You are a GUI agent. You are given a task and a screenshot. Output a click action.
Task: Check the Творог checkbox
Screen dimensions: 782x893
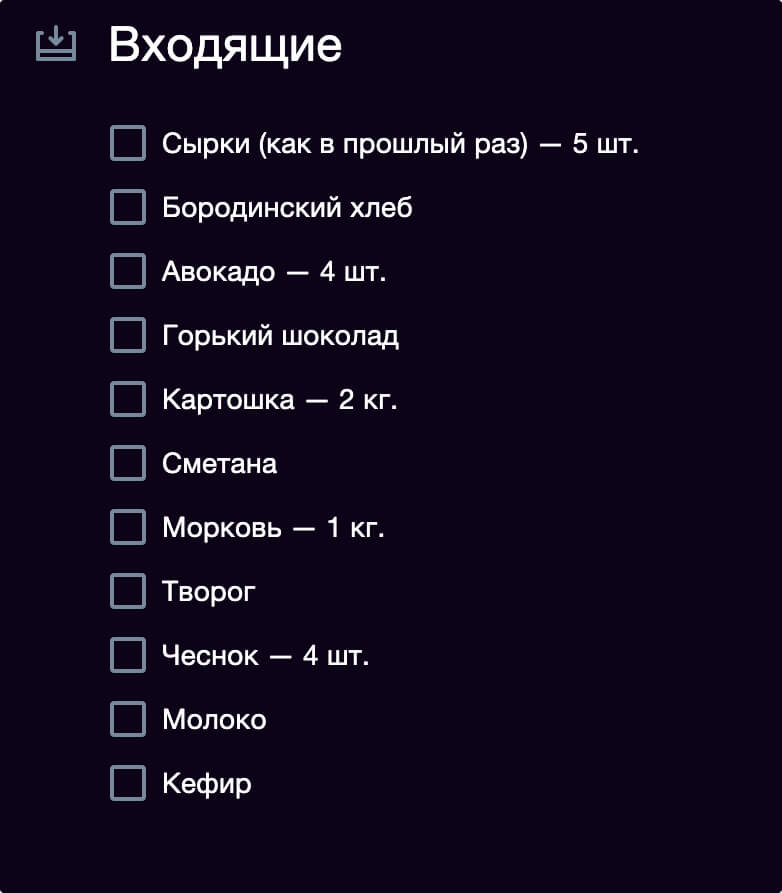click(x=128, y=591)
